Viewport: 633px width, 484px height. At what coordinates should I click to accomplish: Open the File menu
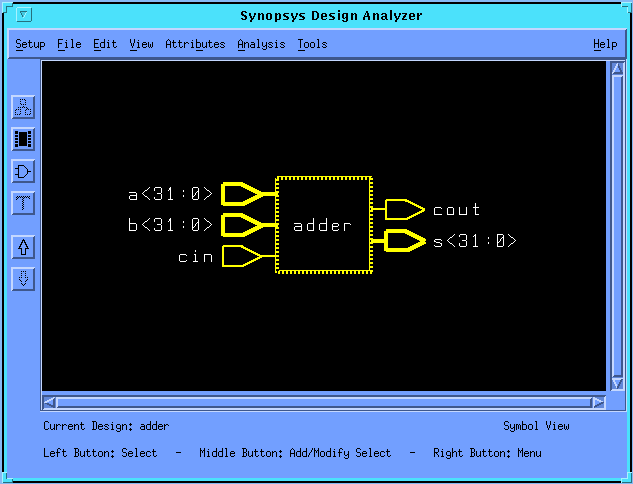pyautogui.click(x=69, y=44)
